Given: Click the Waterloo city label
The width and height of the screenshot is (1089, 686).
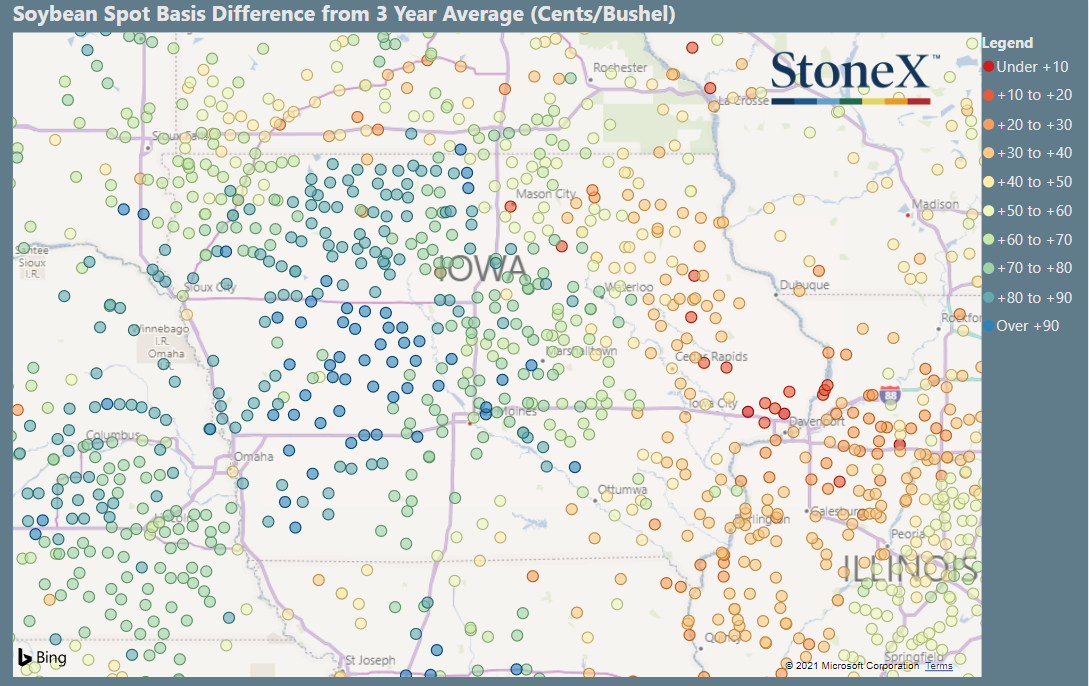Looking at the screenshot, I should pos(629,287).
